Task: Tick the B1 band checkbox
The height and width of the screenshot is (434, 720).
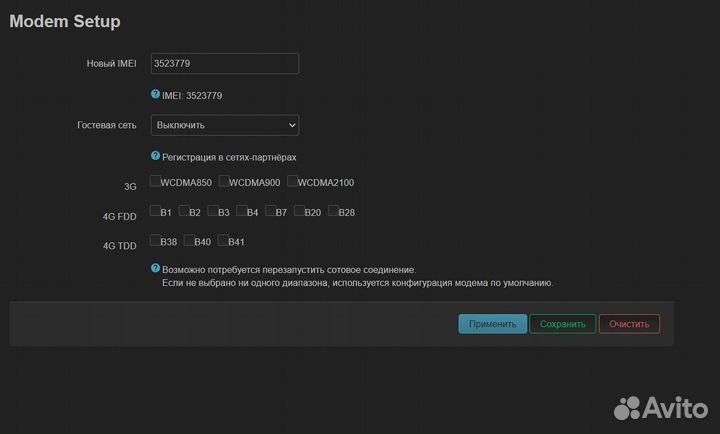Action: (x=155, y=211)
